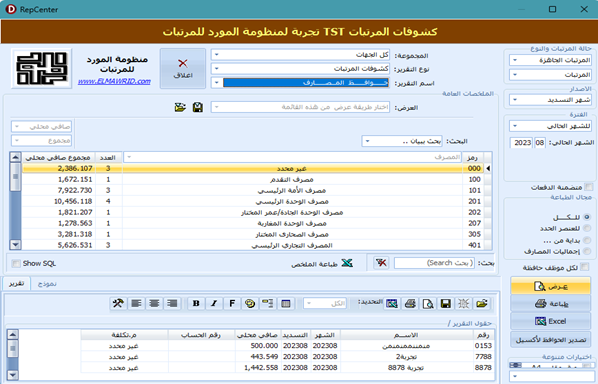Image resolution: width=598 pixels, height=384 pixels.
Task: Click the spider-like icon in report toolbar
Action: [x=463, y=303]
